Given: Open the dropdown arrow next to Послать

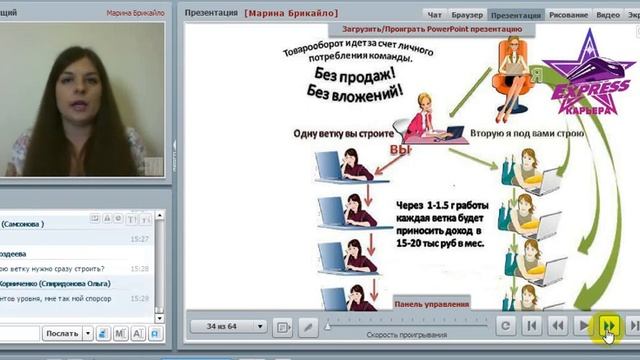Looking at the screenshot, I should pyautogui.click(x=88, y=333).
